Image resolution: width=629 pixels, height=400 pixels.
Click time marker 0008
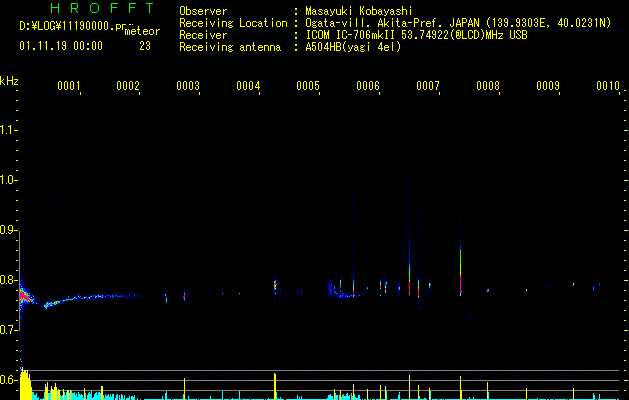point(488,86)
